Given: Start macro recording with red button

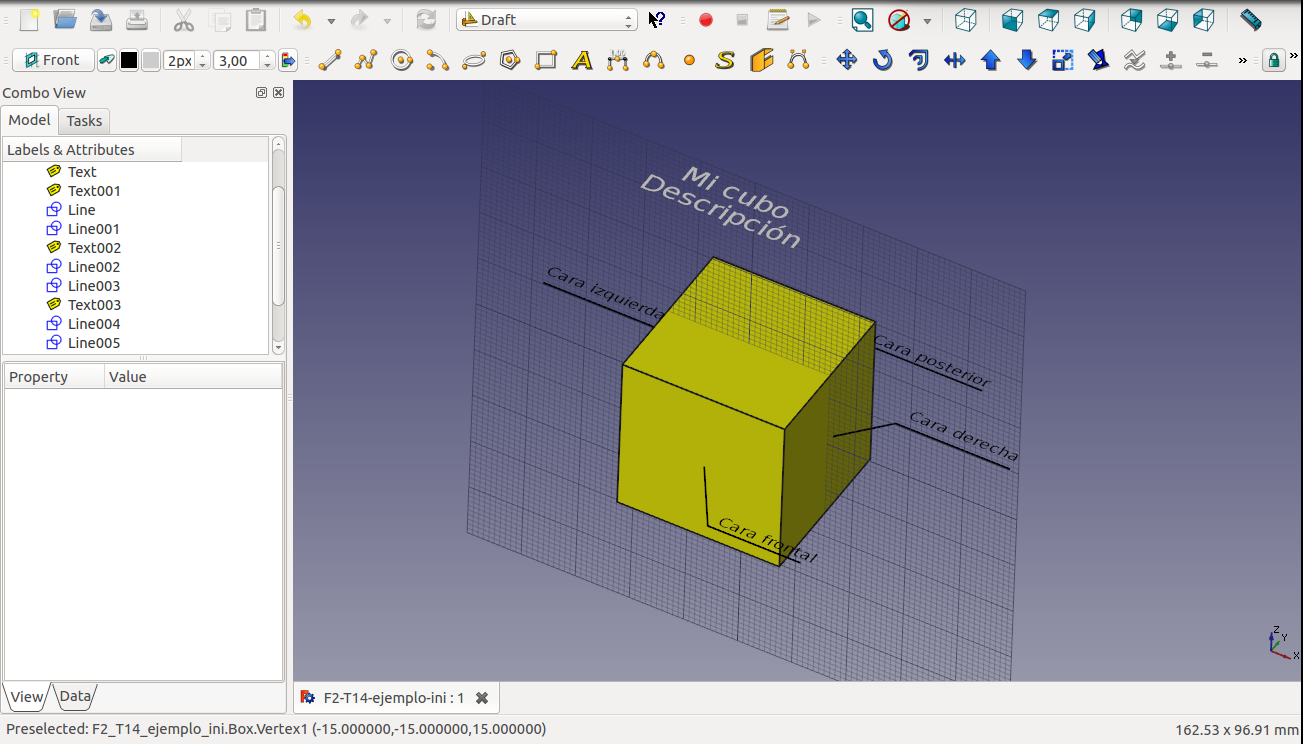Looking at the screenshot, I should (x=706, y=20).
